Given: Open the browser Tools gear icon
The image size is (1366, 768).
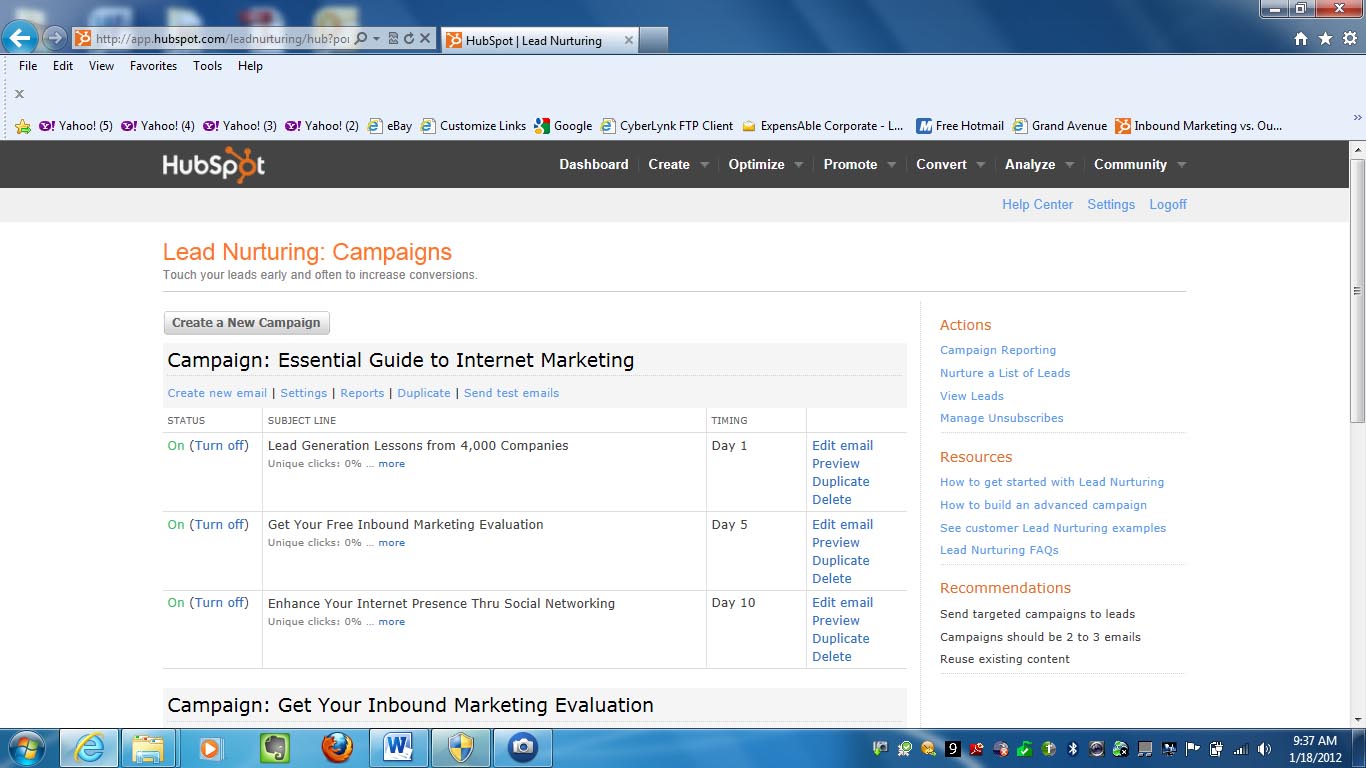Looking at the screenshot, I should pyautogui.click(x=1349, y=39).
